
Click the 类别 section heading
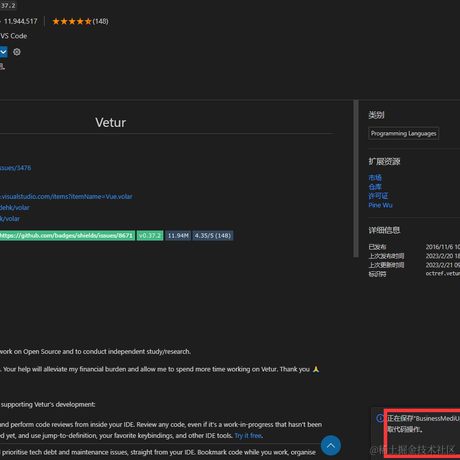tap(376, 115)
